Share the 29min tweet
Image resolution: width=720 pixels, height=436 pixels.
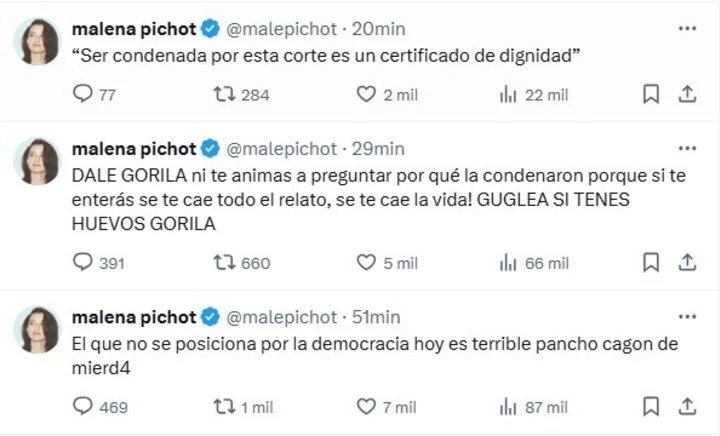(x=687, y=263)
